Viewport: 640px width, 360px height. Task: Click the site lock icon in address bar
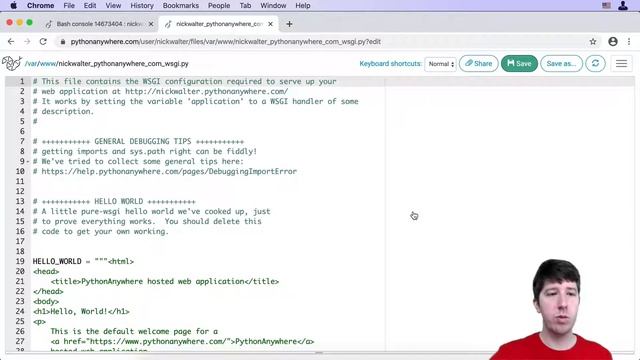62,42
